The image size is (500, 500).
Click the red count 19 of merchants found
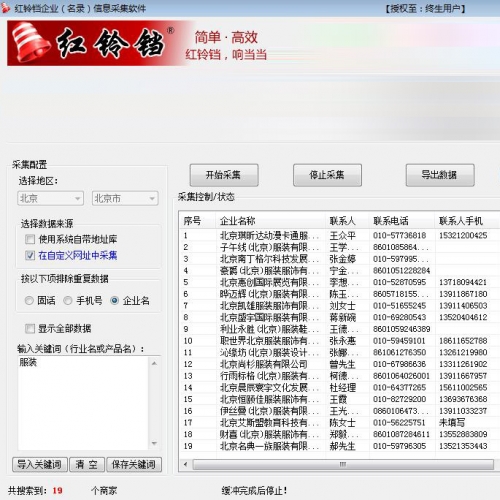57,491
